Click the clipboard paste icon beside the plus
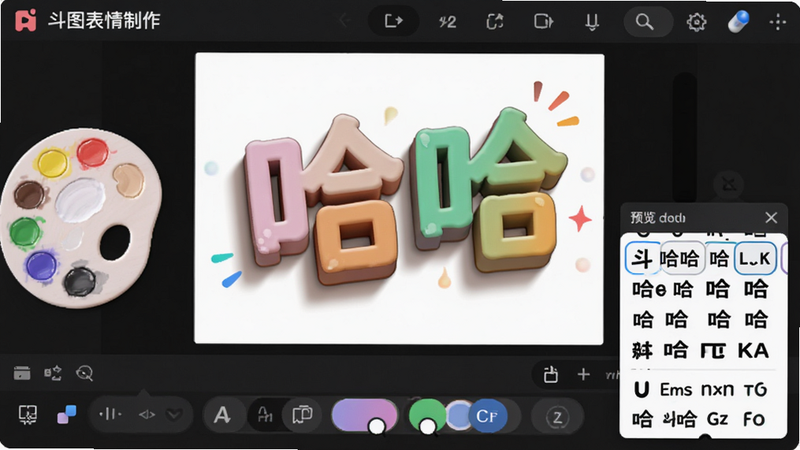 click(550, 374)
